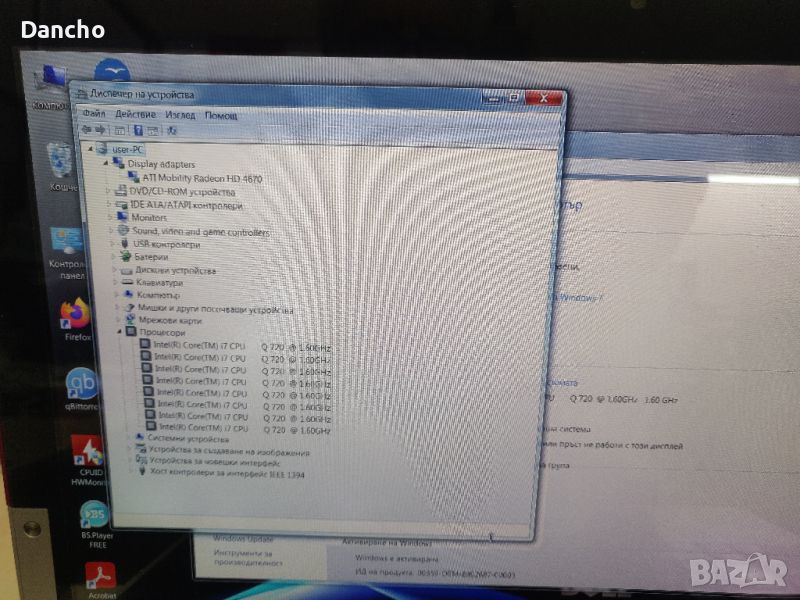800x600 pixels.
Task: Expand USB контролери category
Action: [112, 244]
